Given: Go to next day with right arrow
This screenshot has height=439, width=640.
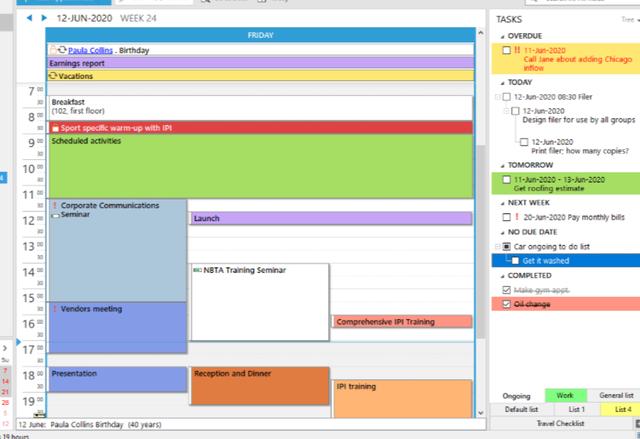Looking at the screenshot, I should tap(42, 19).
